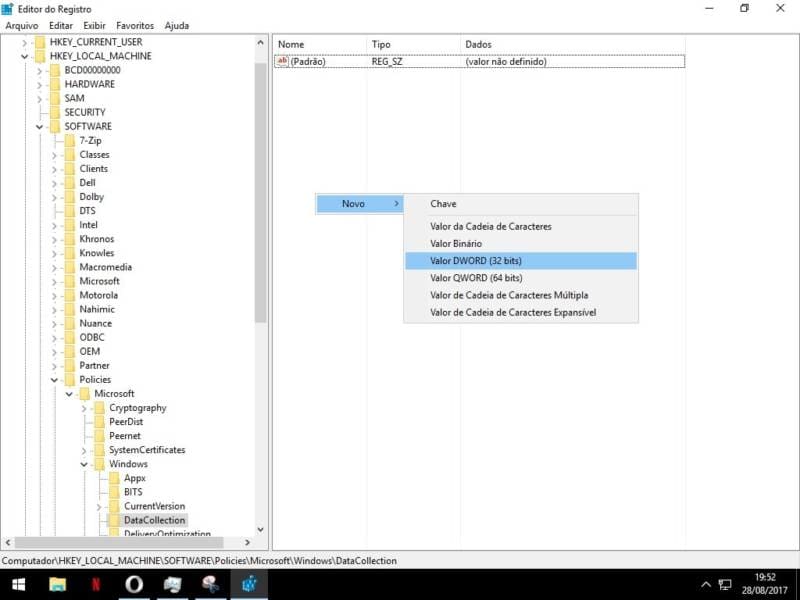Click the tree horizontal scrollbar thumb
Image resolution: width=800 pixels, height=600 pixels.
[119, 542]
